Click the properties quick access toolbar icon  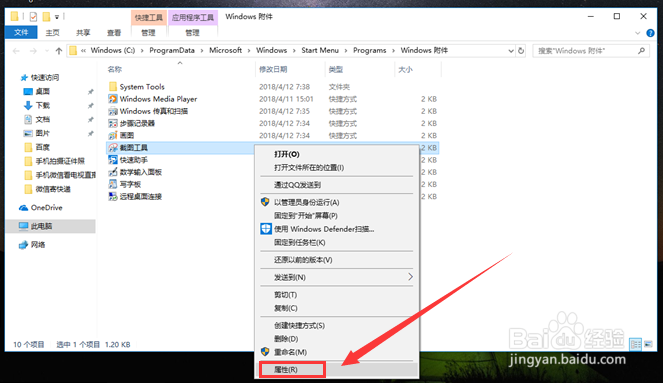(33, 17)
